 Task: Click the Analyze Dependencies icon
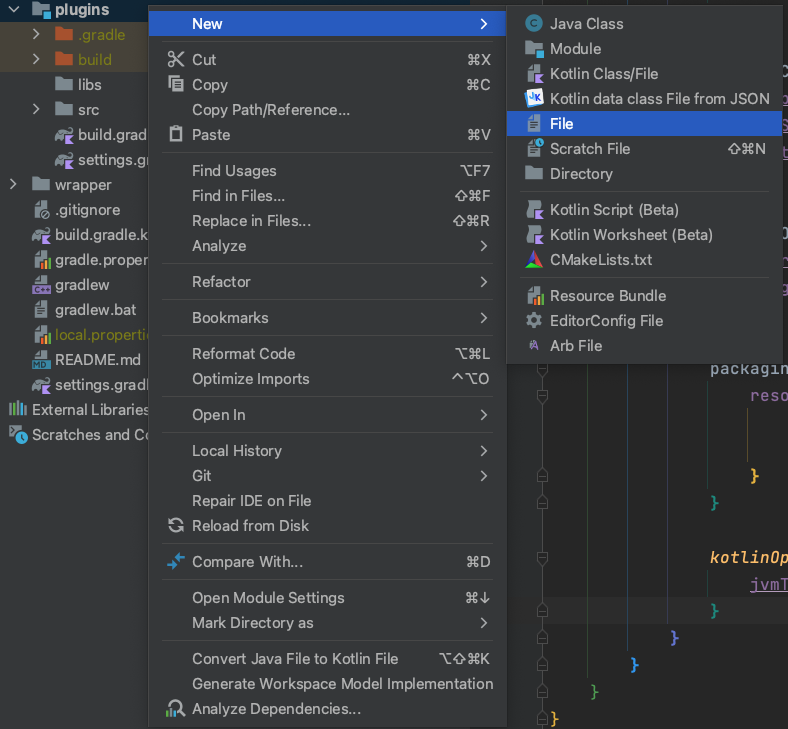(175, 708)
